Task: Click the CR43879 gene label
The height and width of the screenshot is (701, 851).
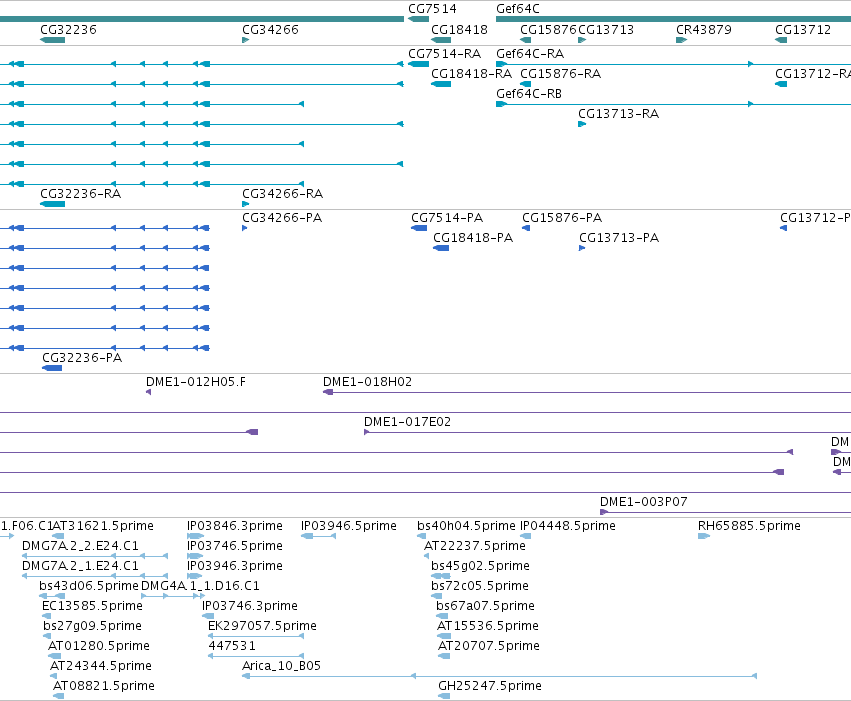Action: tap(703, 30)
